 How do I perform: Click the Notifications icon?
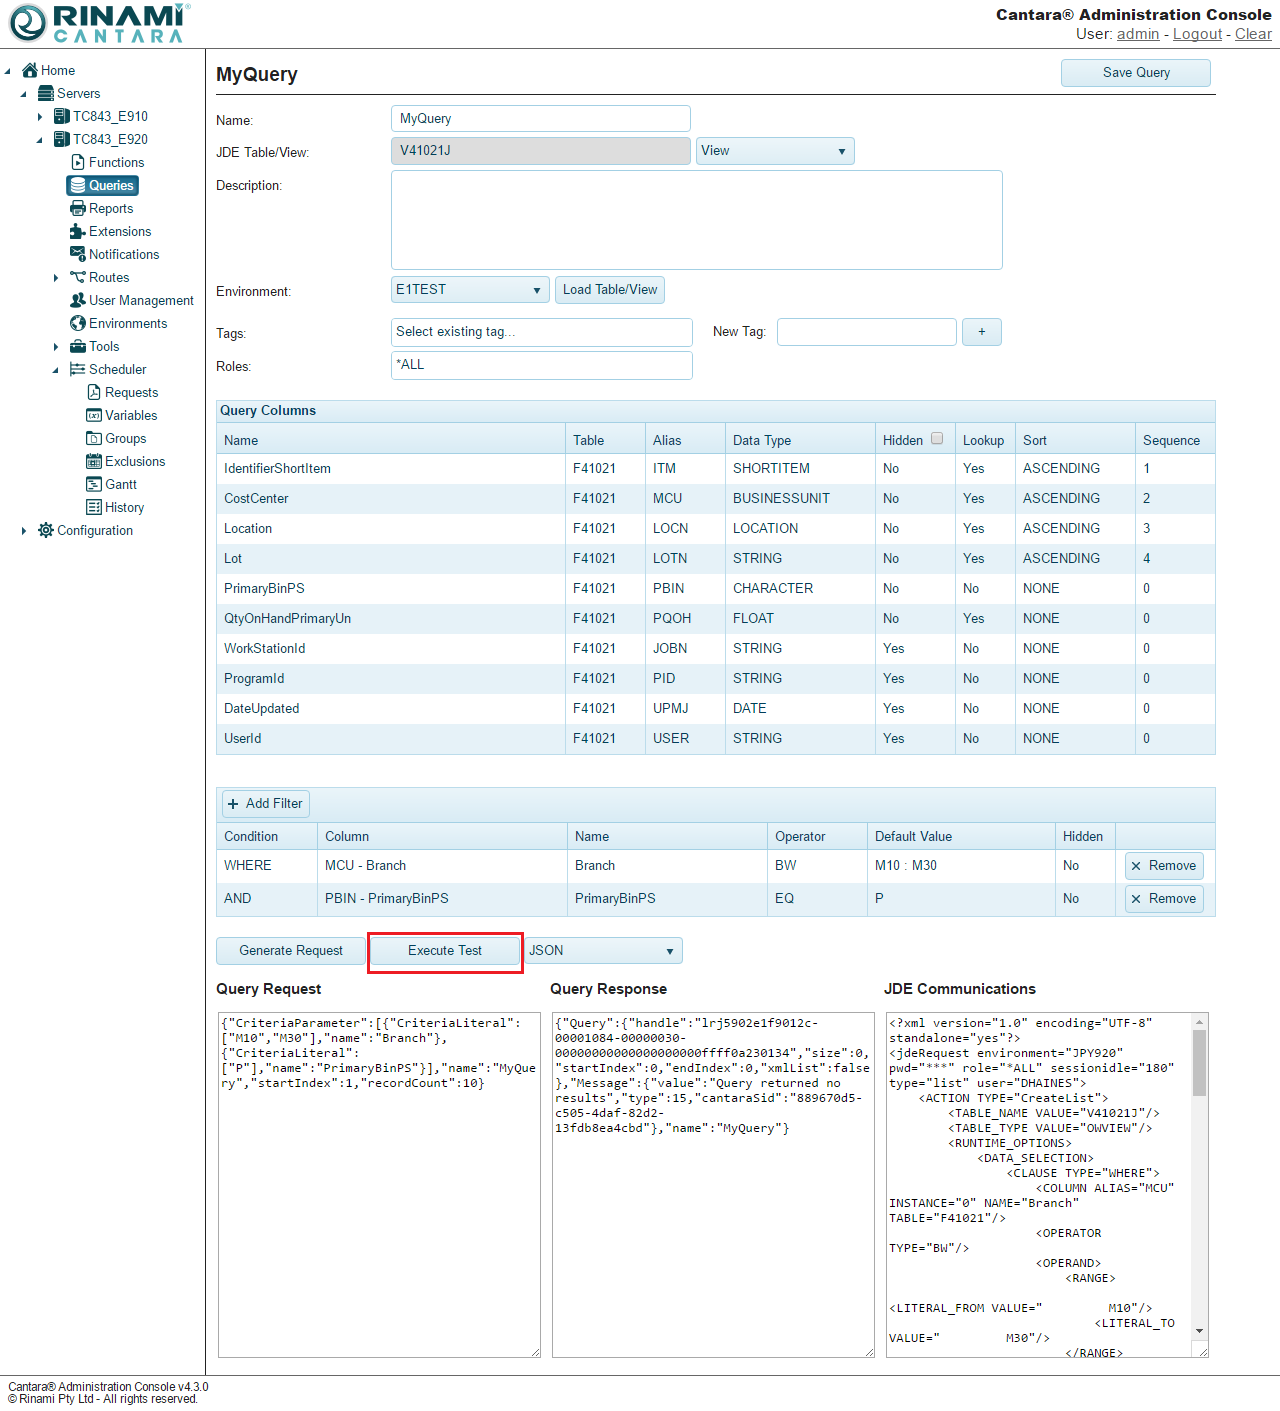point(78,254)
